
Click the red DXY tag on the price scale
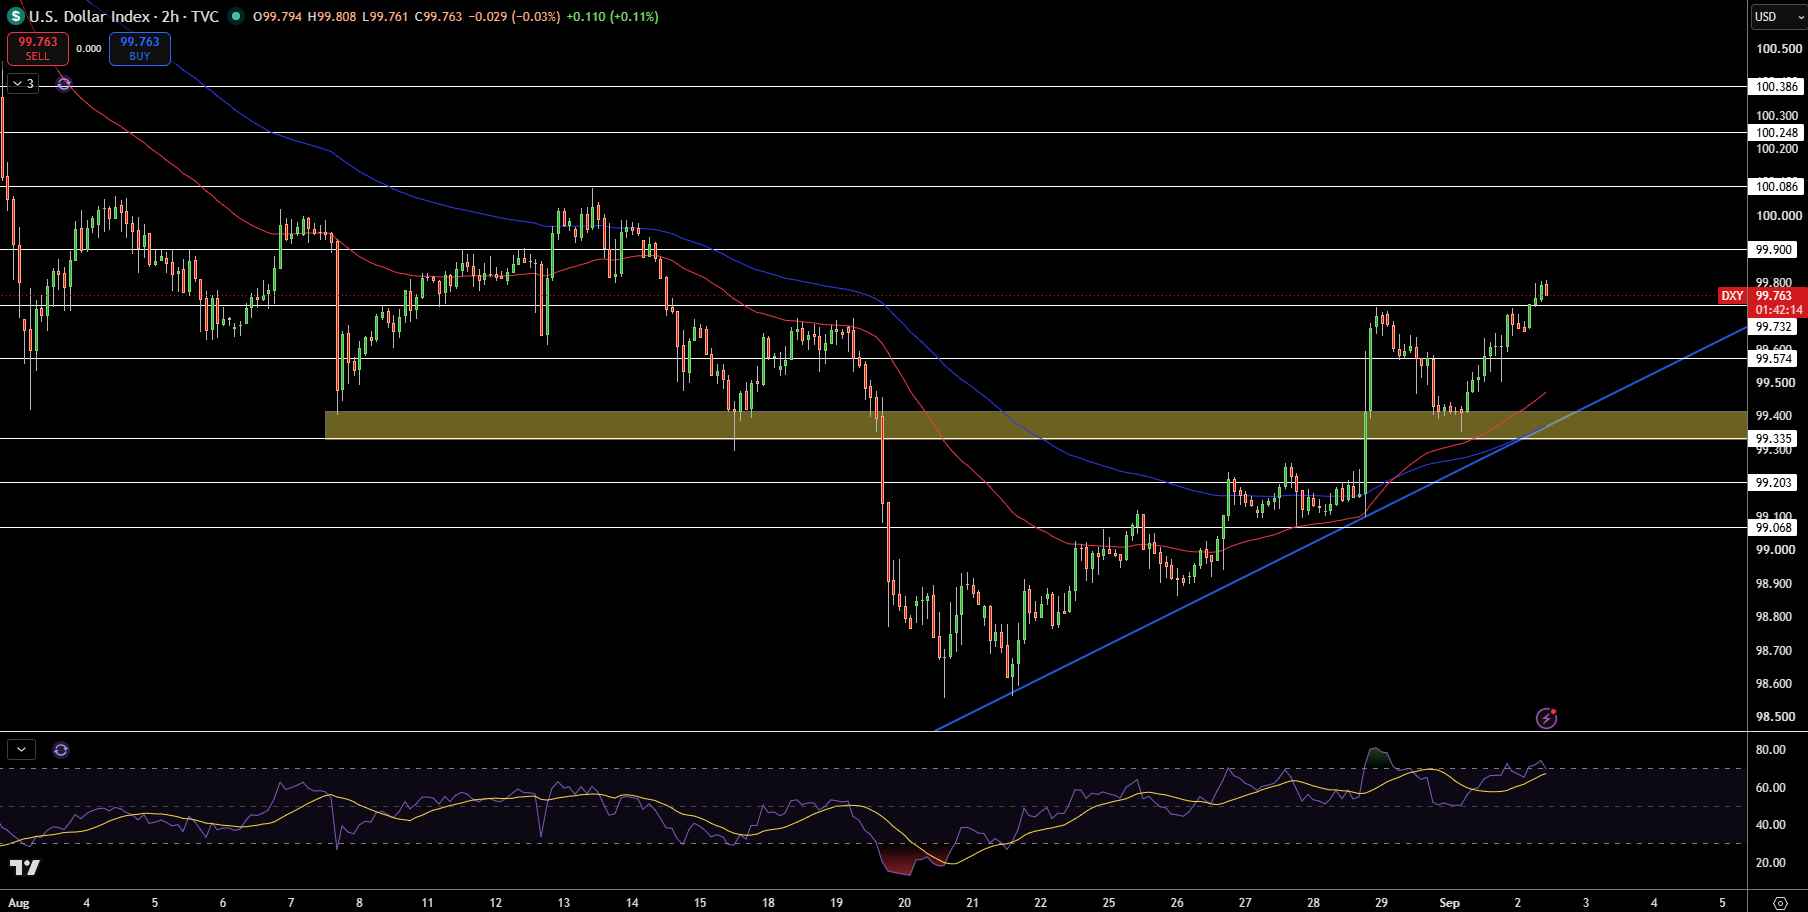pyautogui.click(x=1732, y=296)
